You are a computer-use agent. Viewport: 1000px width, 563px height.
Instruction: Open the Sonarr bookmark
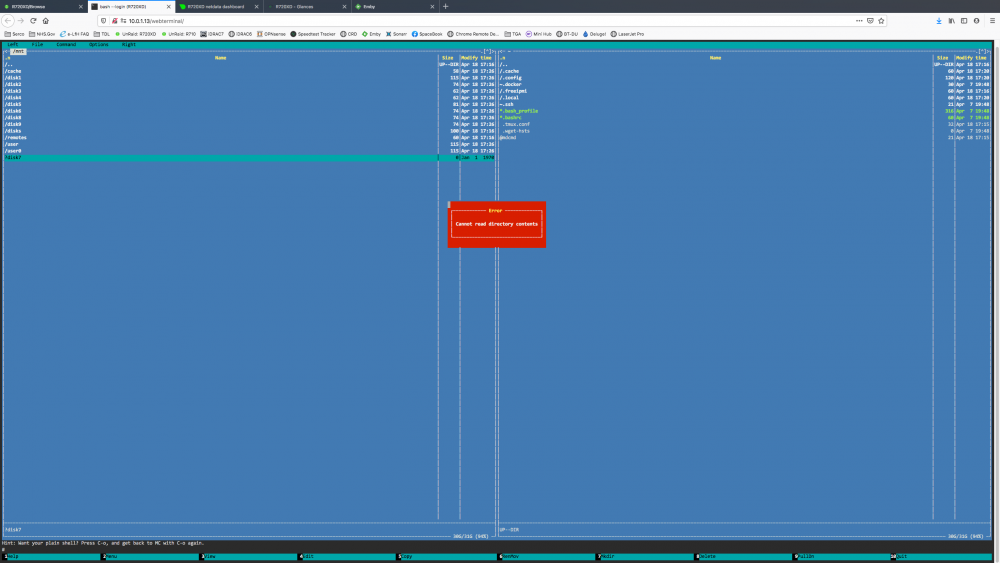click(396, 34)
